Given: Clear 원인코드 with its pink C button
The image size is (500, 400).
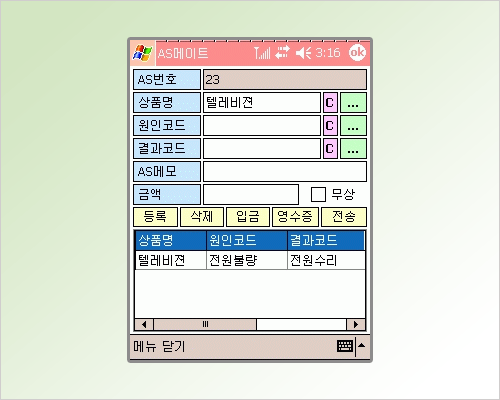Looking at the screenshot, I should (x=330, y=126).
